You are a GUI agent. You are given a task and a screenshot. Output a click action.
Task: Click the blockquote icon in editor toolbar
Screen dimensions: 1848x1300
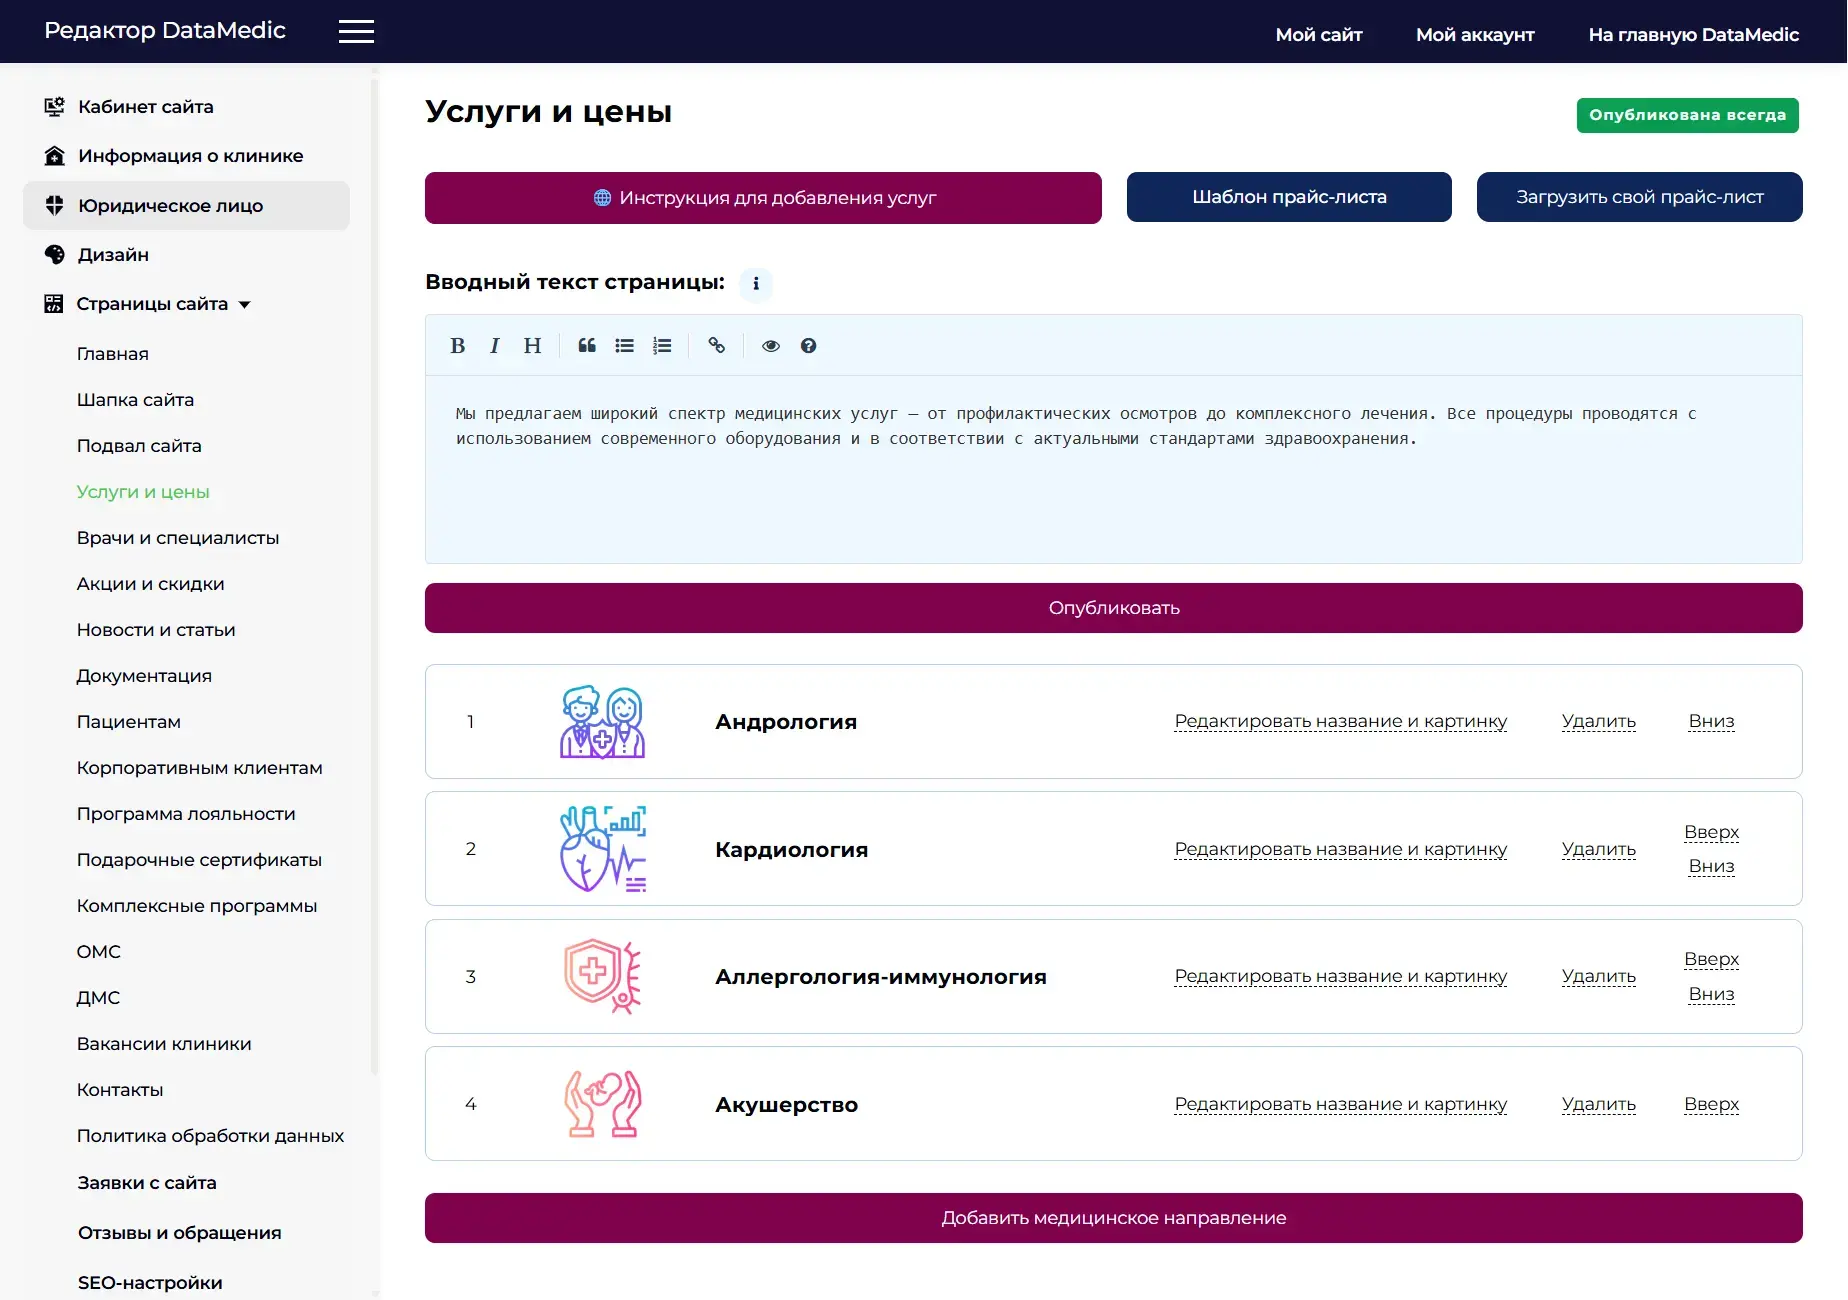coord(587,346)
